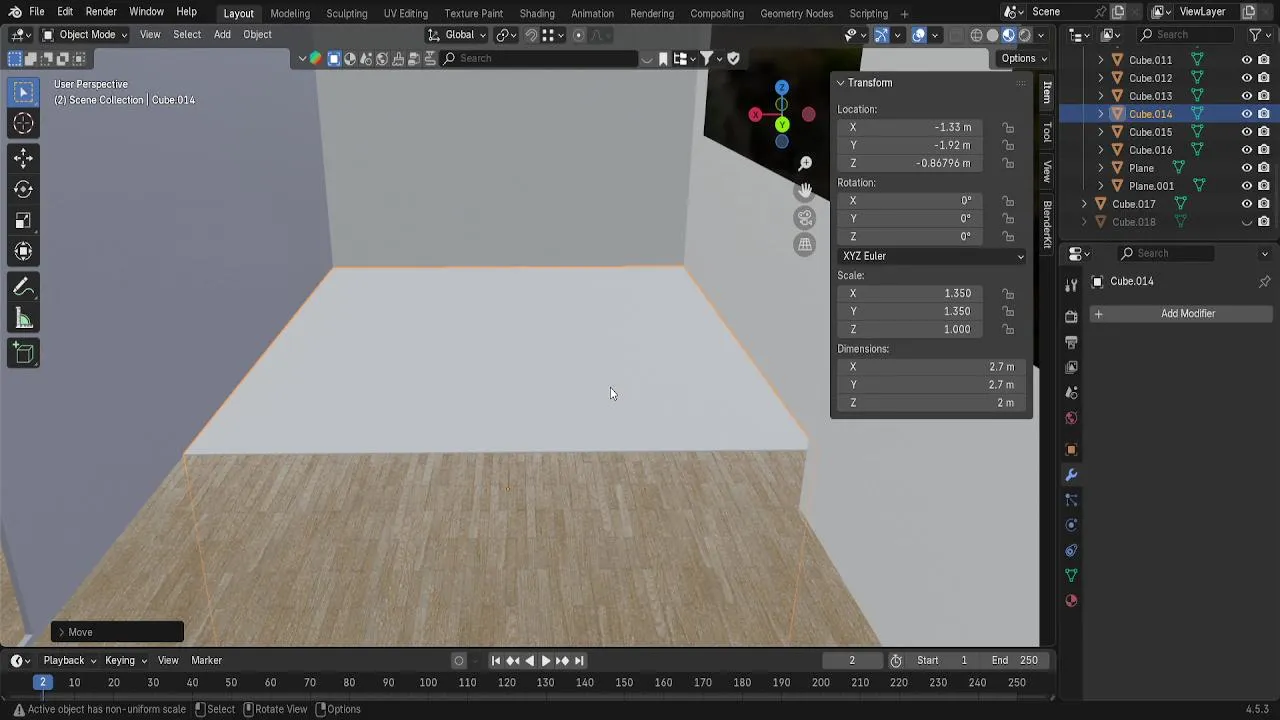Select the Transform tool
The width and height of the screenshot is (1280, 720).
(x=23, y=252)
